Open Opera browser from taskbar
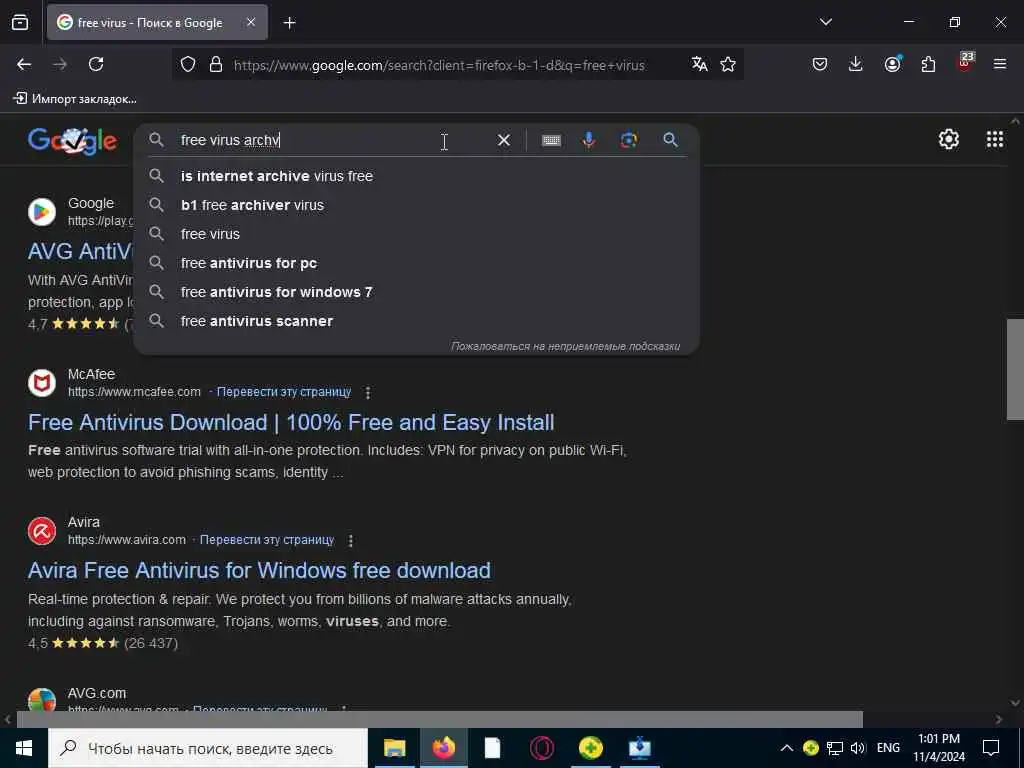Screen dimensions: 1024x768 click(x=541, y=748)
